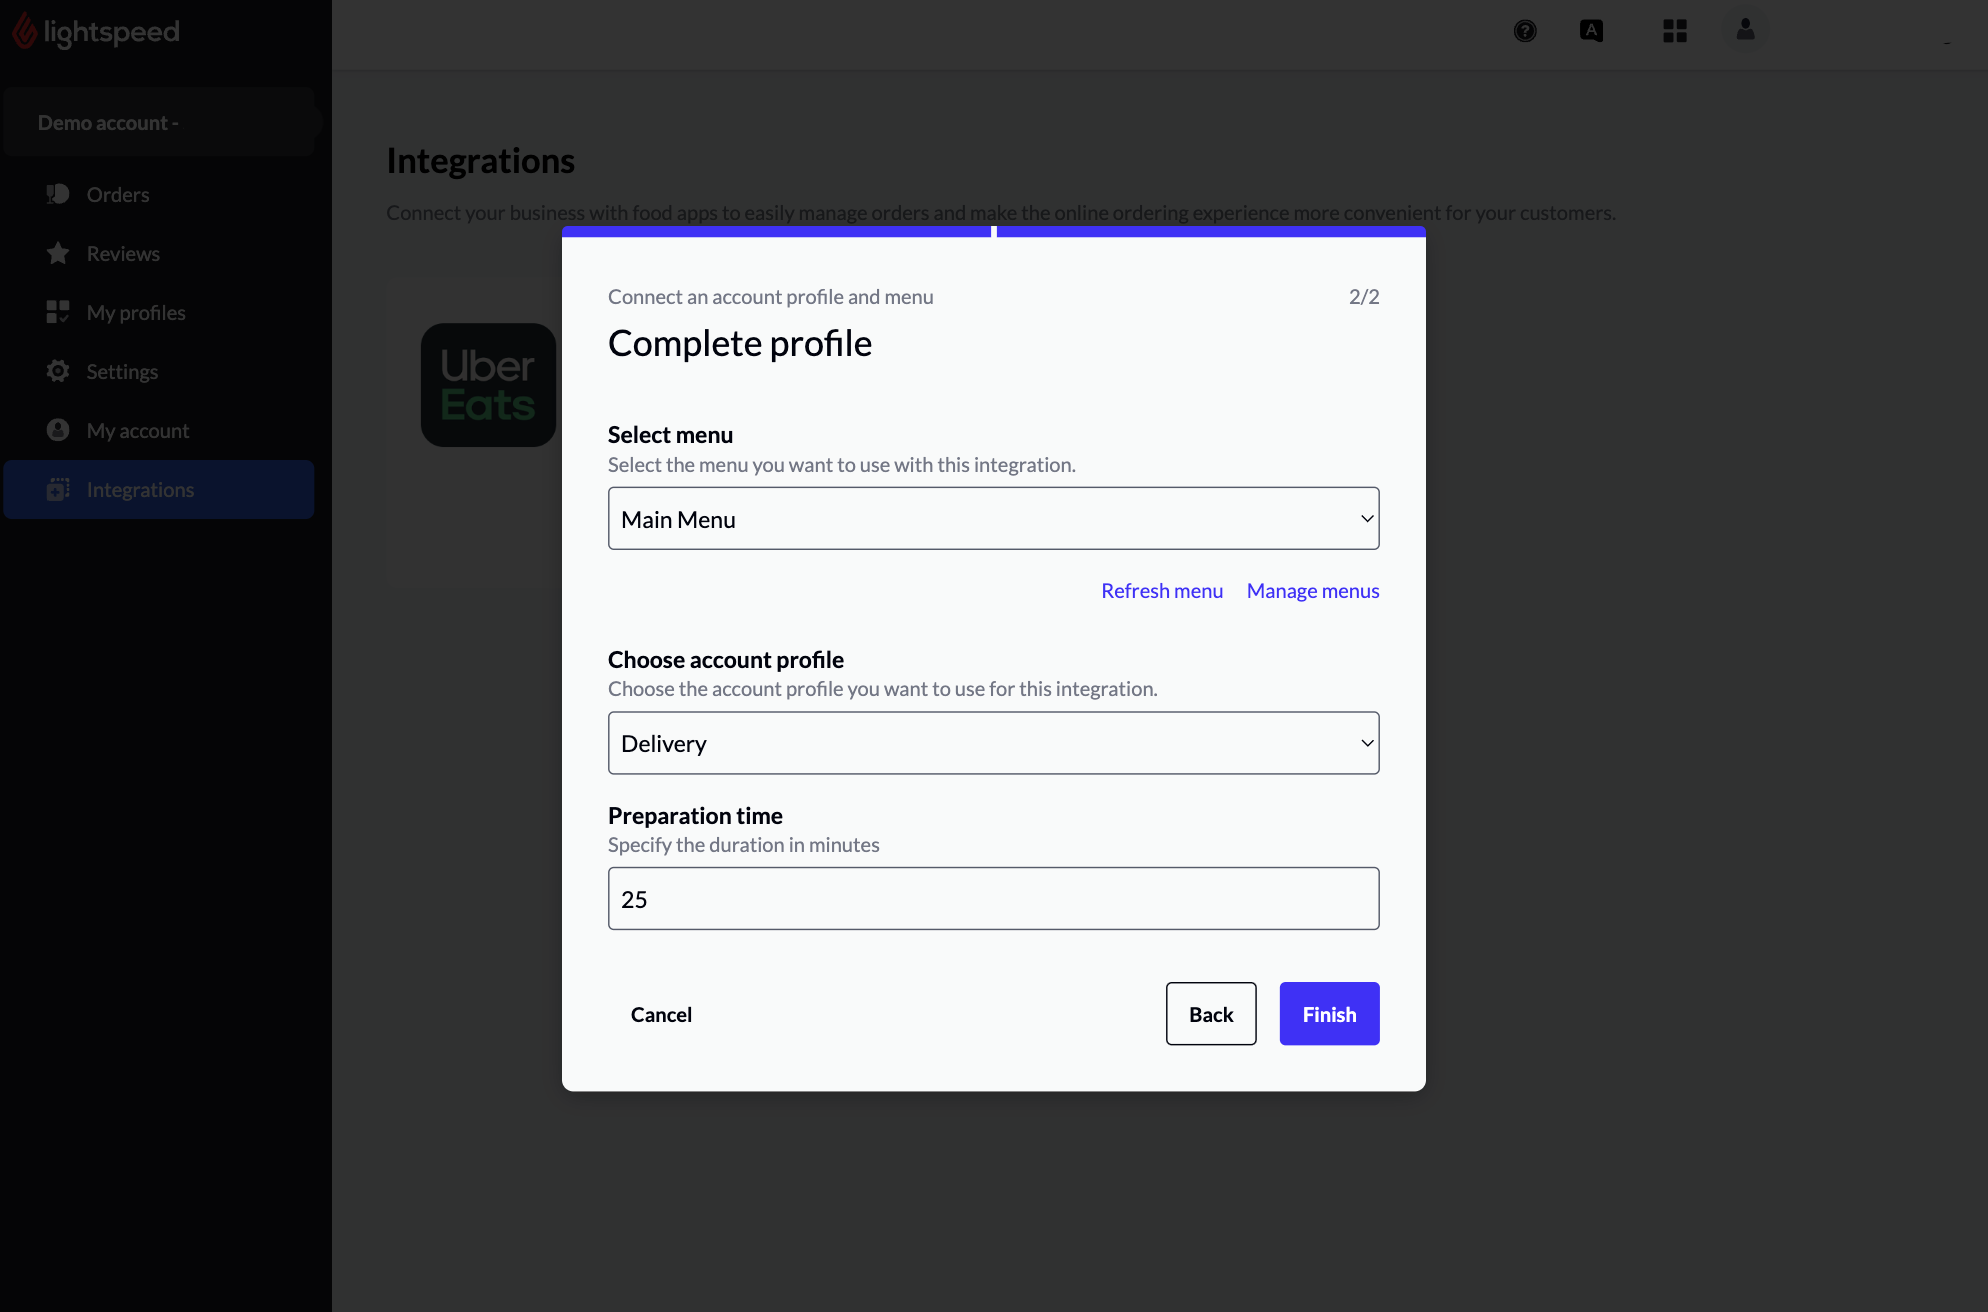1988x1312 pixels.
Task: Click the Reviews sidebar icon
Action: pyautogui.click(x=57, y=252)
